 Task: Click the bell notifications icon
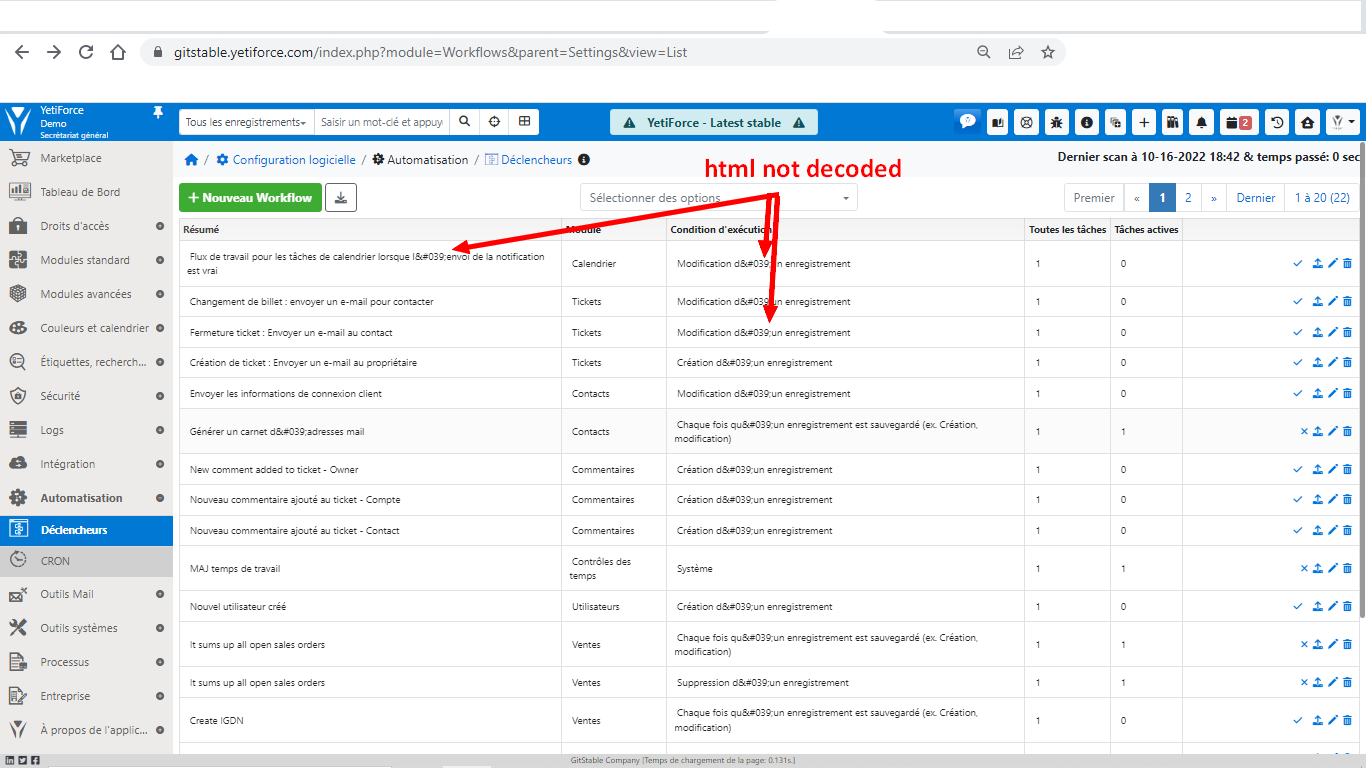[1201, 121]
